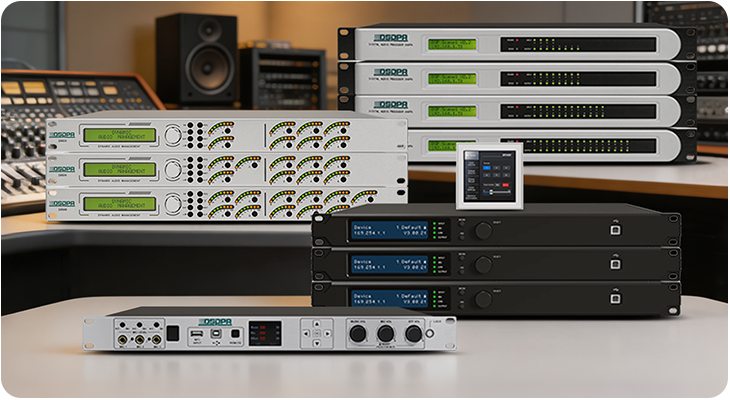
Task: Click the blue Device display on the top black unit
Action: pos(390,230)
